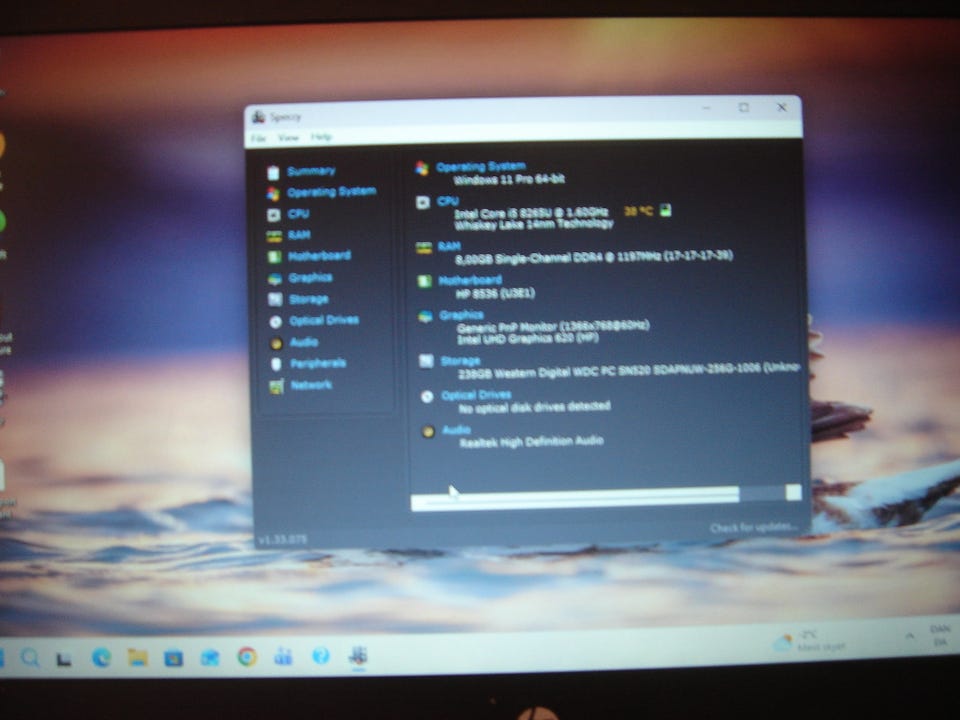Select the Intel Core i5 8265U text
This screenshot has height=720, width=960.
(531, 213)
